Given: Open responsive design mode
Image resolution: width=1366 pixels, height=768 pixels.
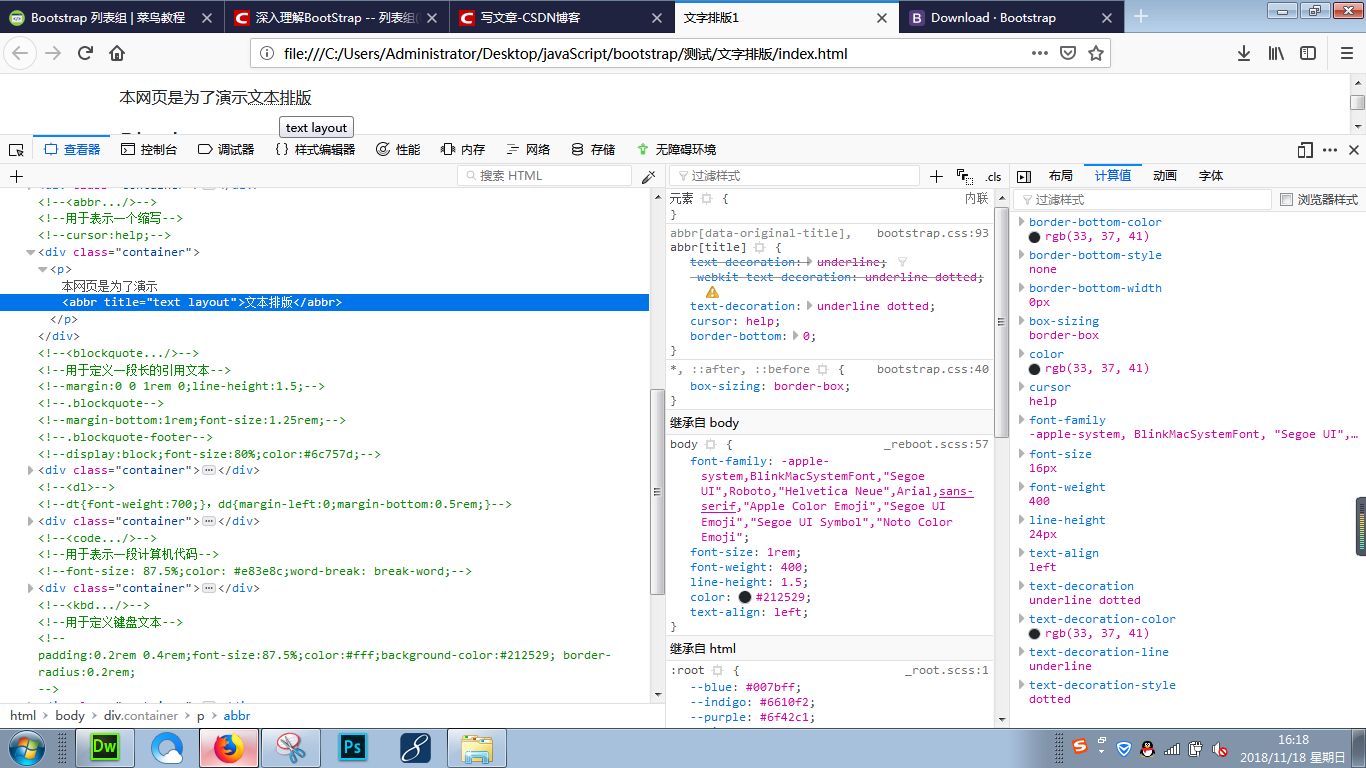Looking at the screenshot, I should coord(1305,150).
